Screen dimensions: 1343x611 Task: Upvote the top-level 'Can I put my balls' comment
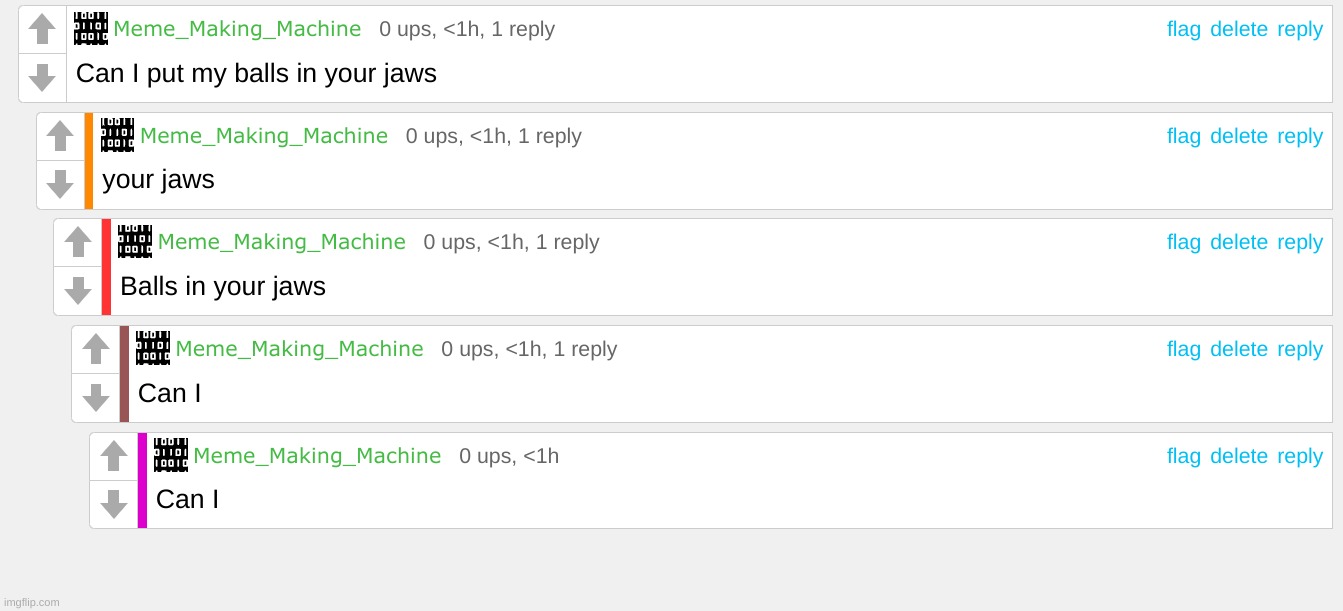(x=42, y=29)
